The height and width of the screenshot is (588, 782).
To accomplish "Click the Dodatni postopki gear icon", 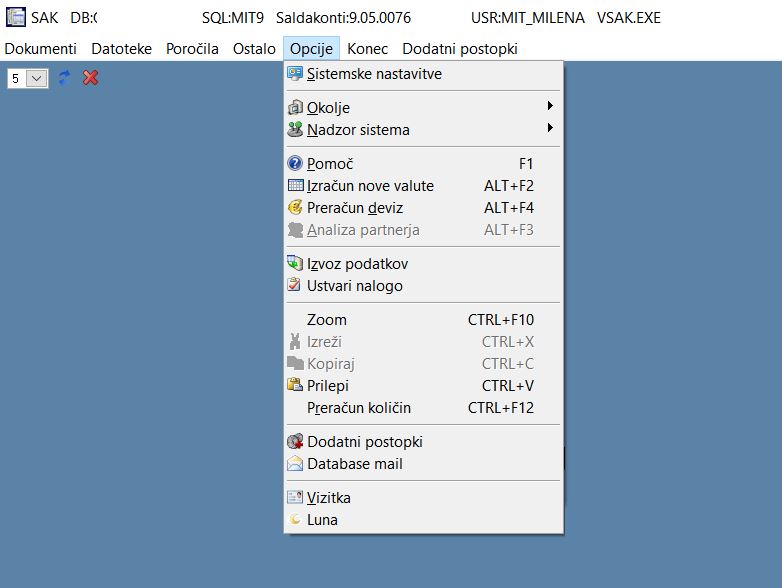I will [295, 441].
